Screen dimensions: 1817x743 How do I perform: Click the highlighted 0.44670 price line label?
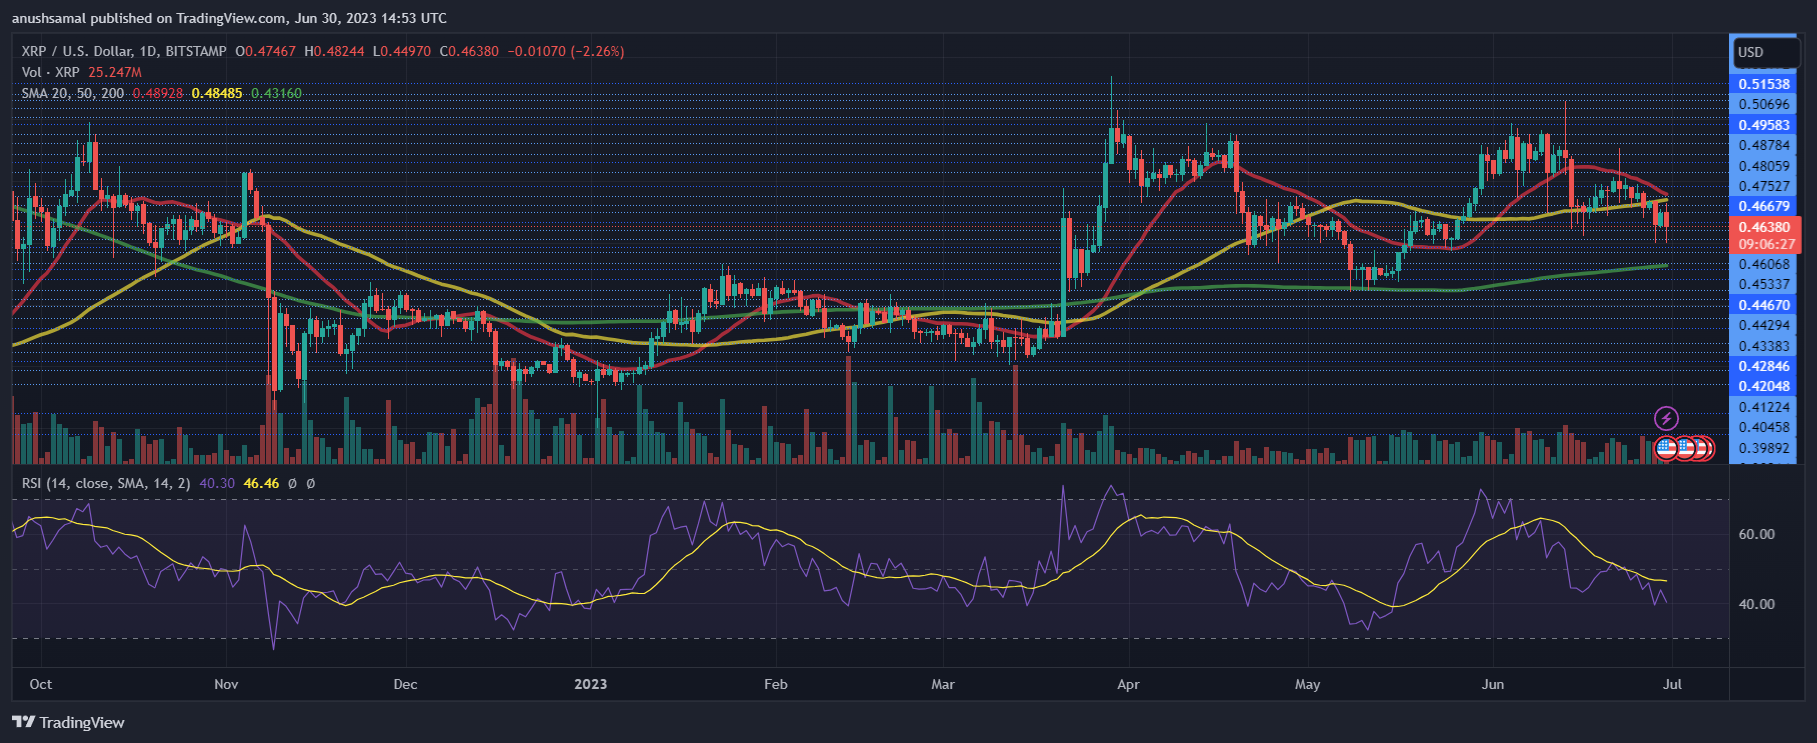(x=1764, y=305)
